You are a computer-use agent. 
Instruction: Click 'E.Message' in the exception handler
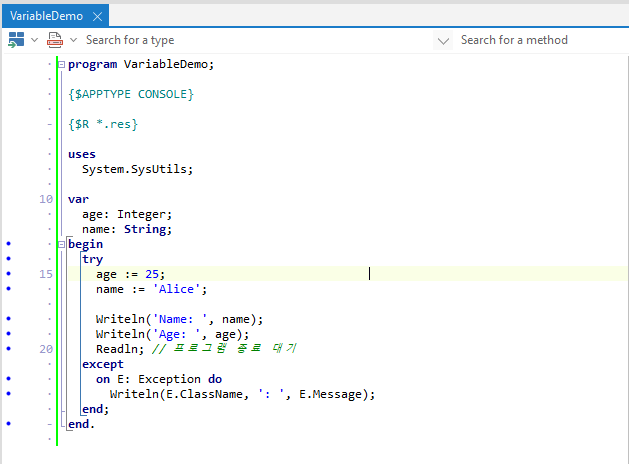(331, 395)
